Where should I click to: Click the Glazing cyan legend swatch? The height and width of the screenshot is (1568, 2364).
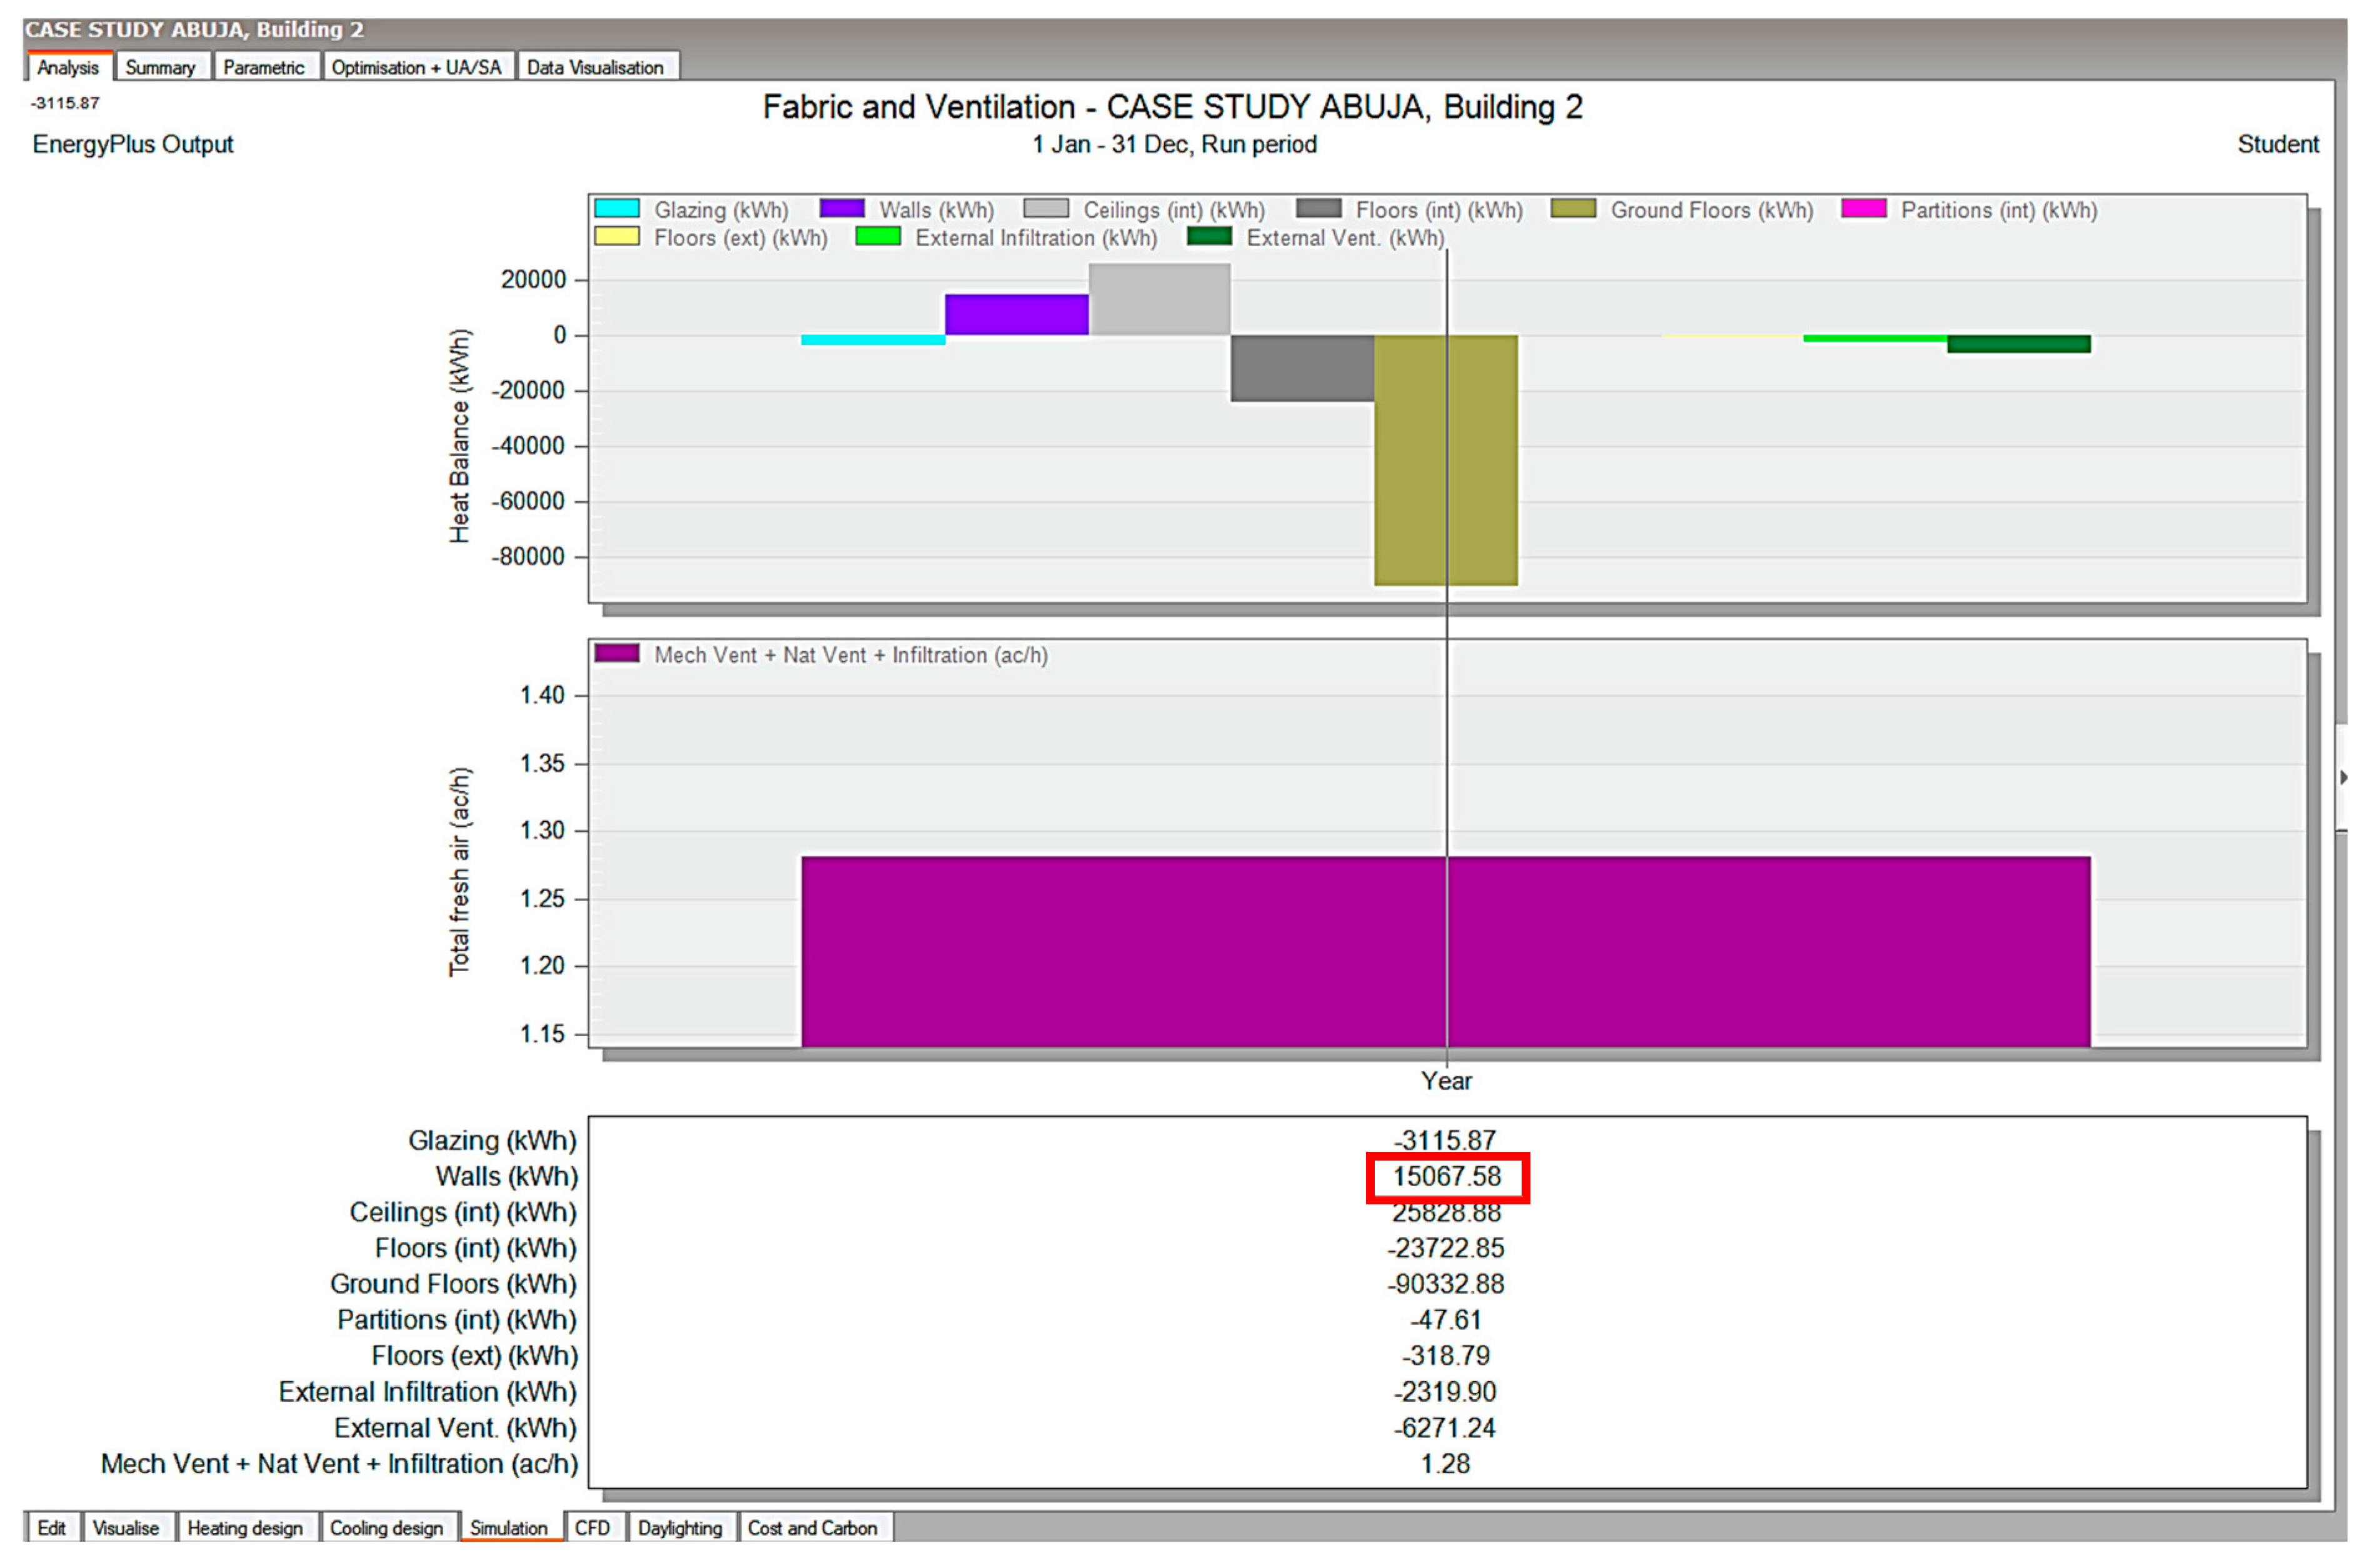(617, 209)
